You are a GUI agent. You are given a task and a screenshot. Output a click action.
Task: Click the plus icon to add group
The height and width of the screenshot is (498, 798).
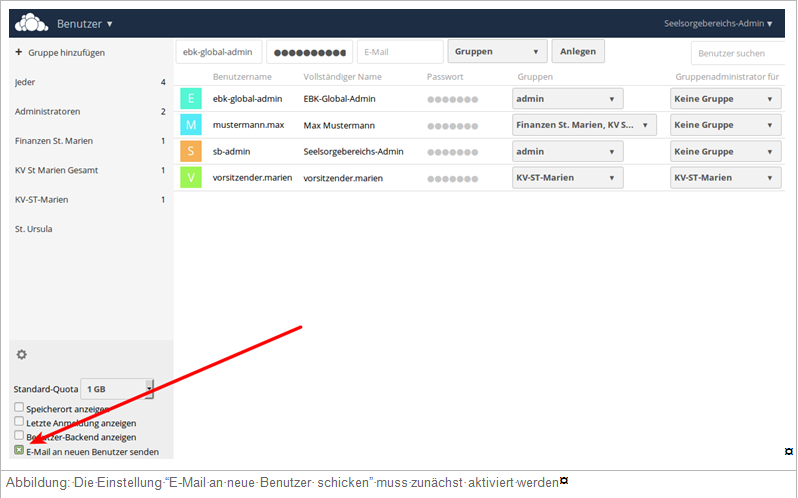(19, 52)
